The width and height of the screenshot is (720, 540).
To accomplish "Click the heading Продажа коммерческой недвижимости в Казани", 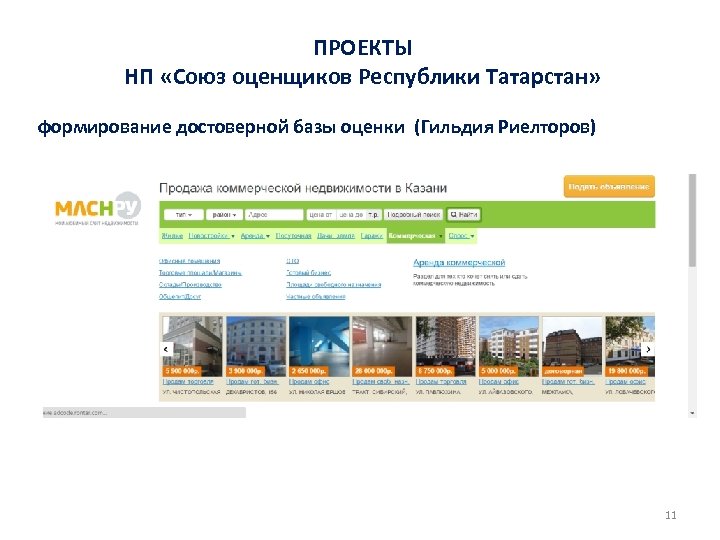I will (x=303, y=188).
